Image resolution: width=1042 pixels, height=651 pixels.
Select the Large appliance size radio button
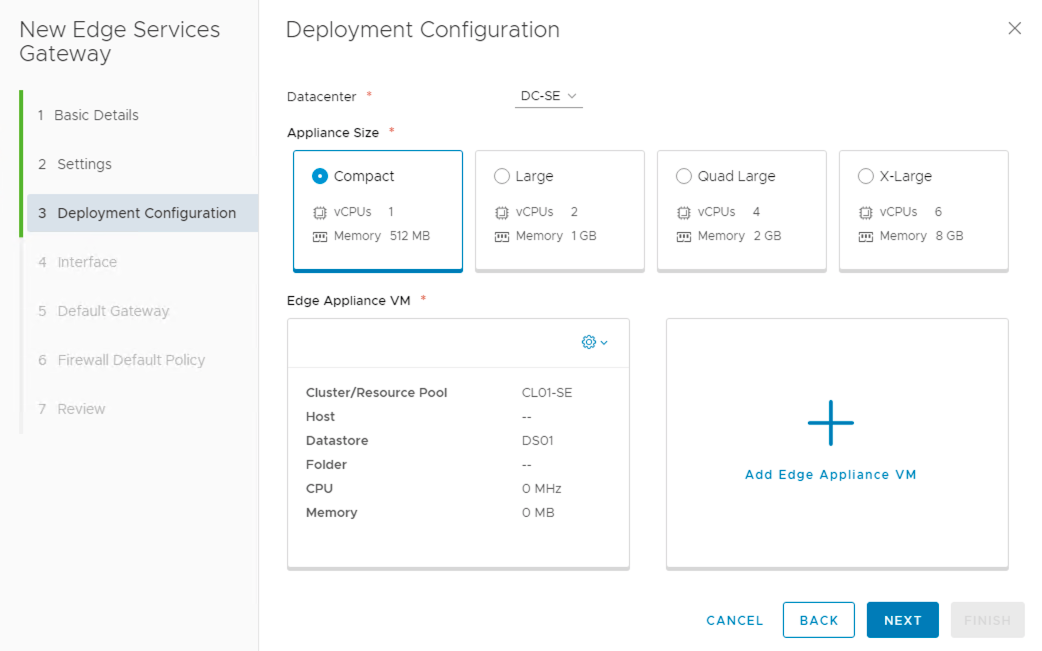[x=502, y=176]
